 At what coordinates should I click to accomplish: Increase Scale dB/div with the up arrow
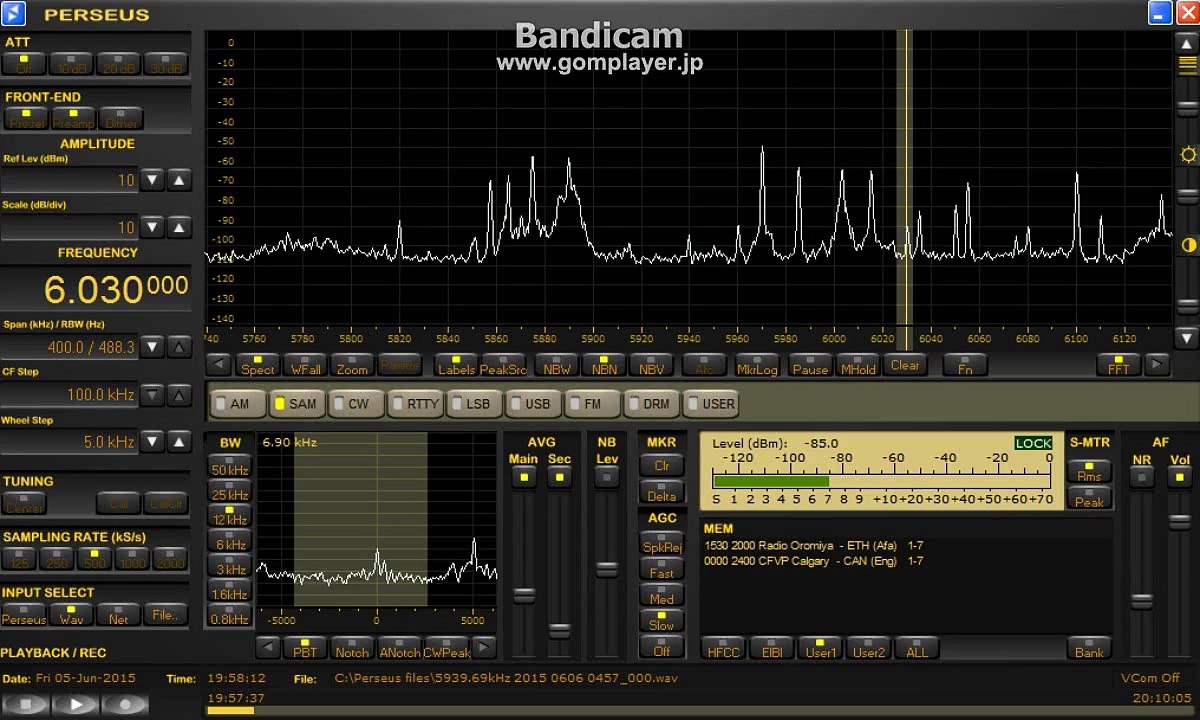click(x=179, y=227)
